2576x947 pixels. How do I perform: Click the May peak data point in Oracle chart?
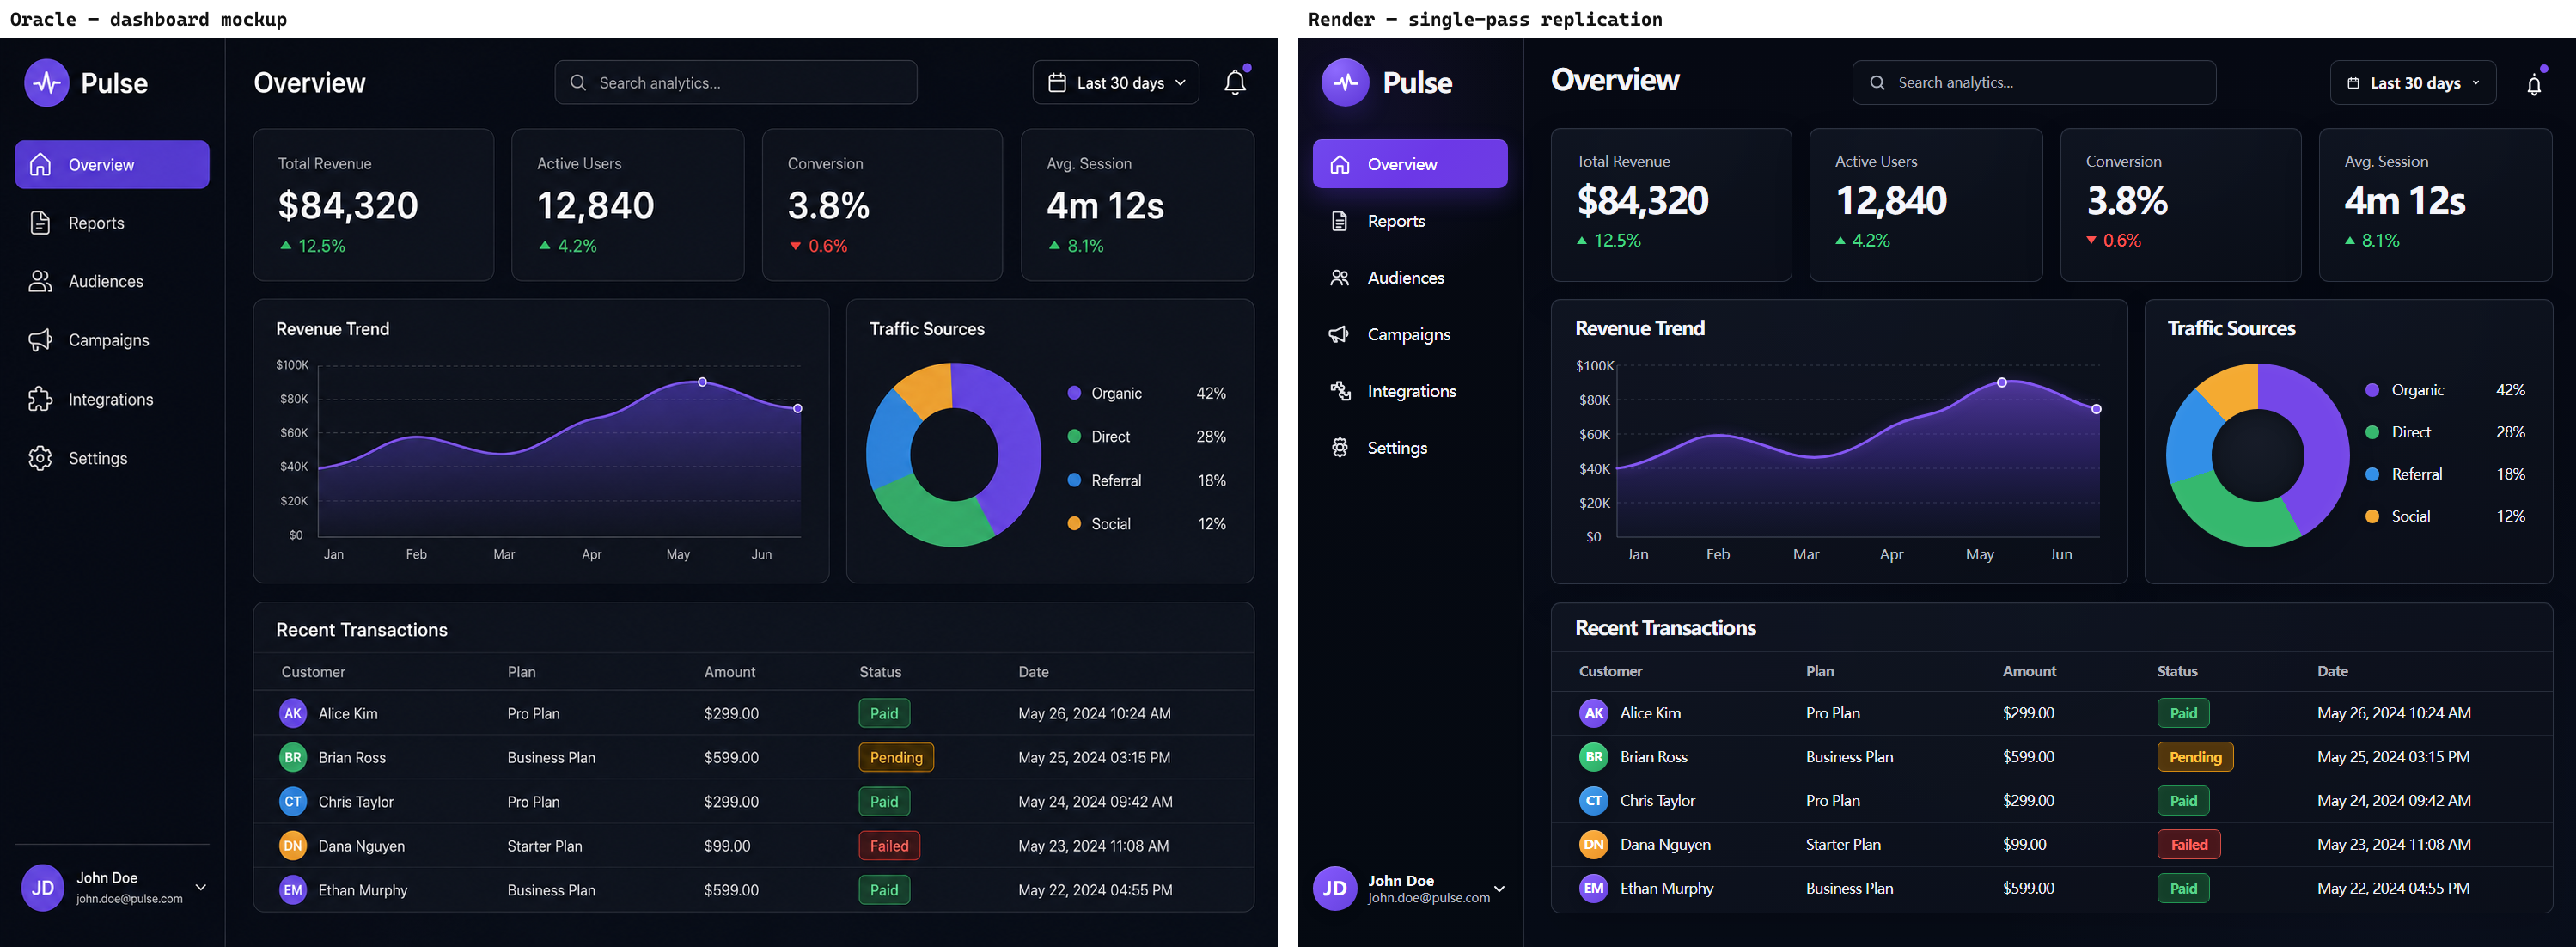click(x=702, y=382)
